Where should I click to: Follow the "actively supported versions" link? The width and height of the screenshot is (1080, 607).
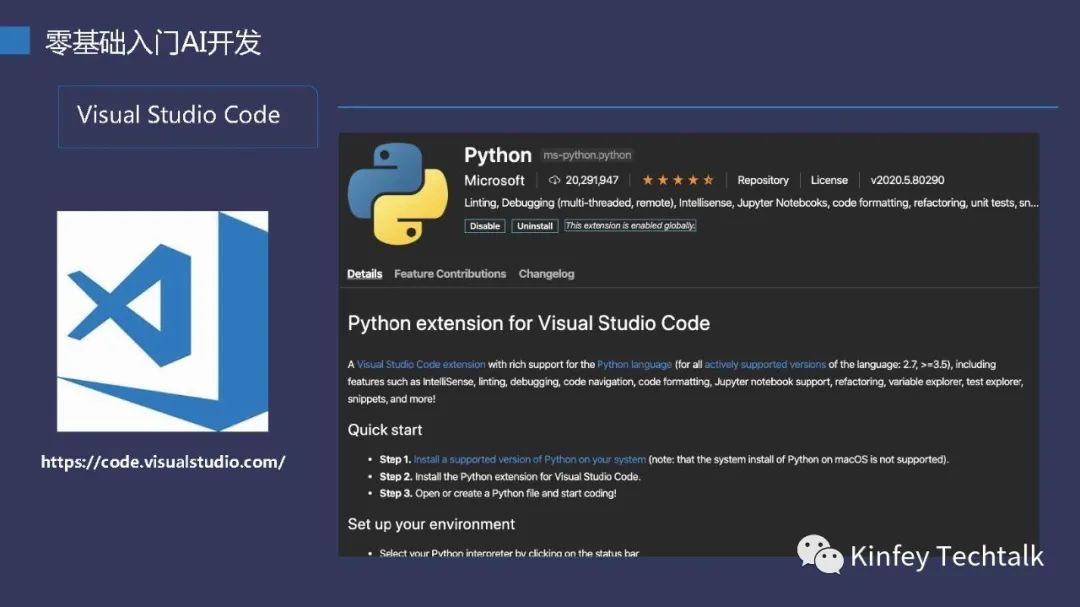point(765,364)
